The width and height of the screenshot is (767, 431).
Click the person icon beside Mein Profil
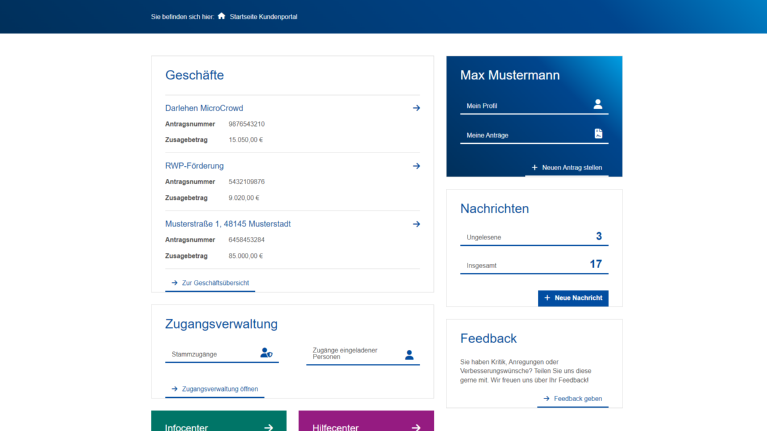(x=598, y=104)
